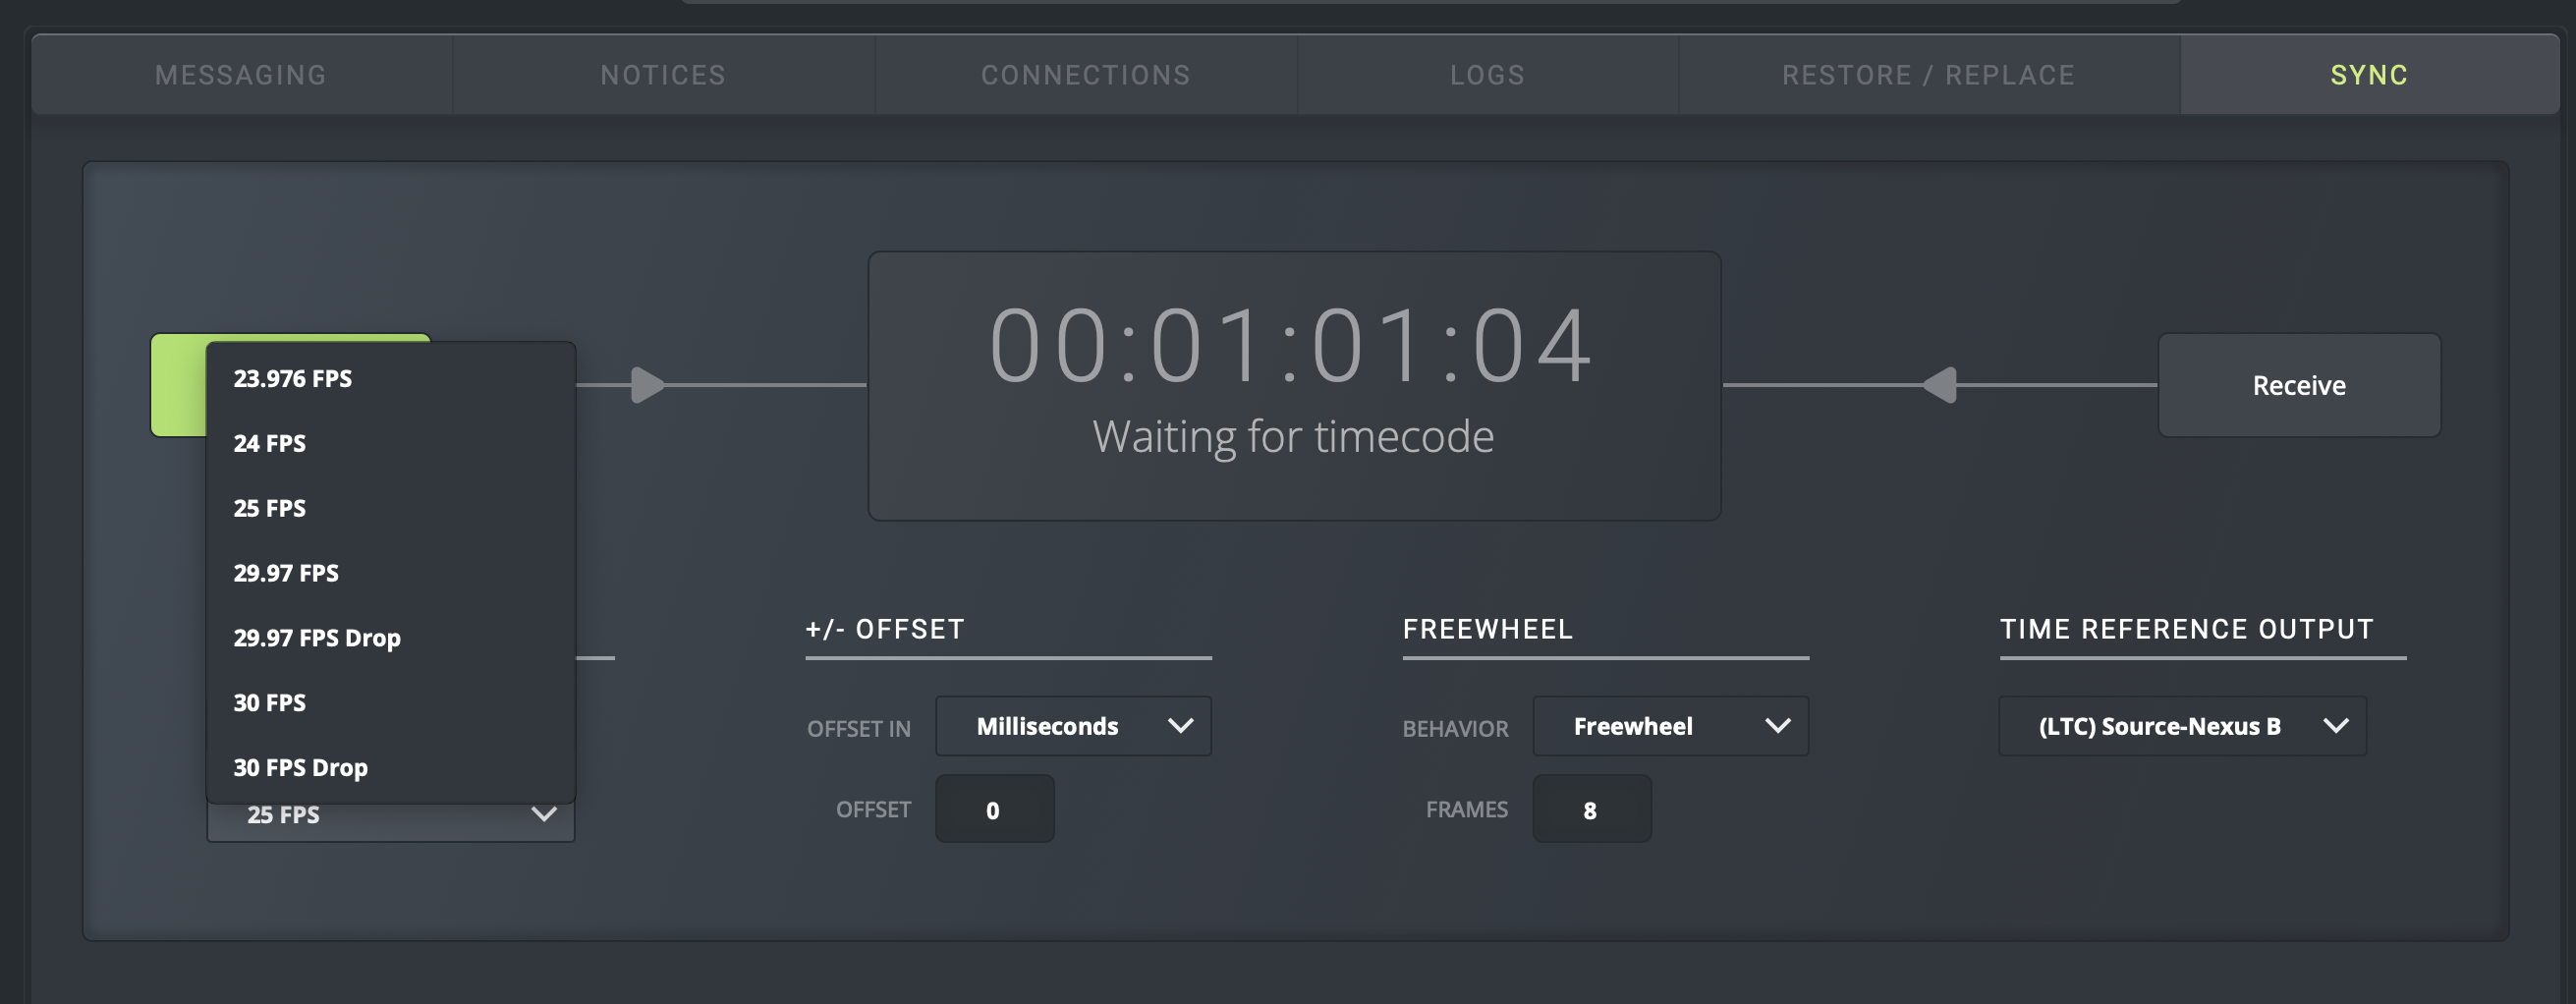Edit the Freewheel Frames field
Viewport: 2576px width, 1004px height.
pos(1591,809)
